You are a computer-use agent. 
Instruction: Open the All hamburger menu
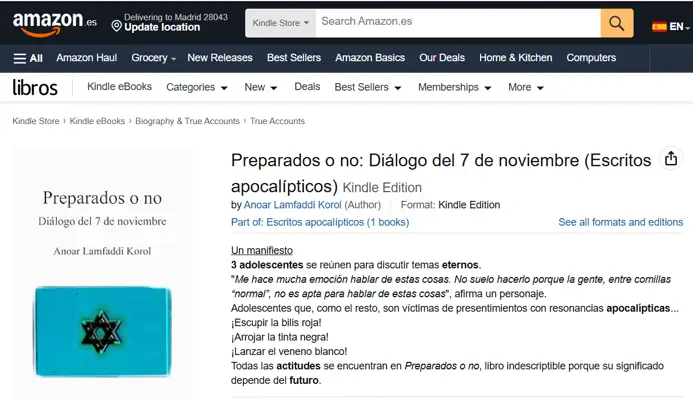28,58
